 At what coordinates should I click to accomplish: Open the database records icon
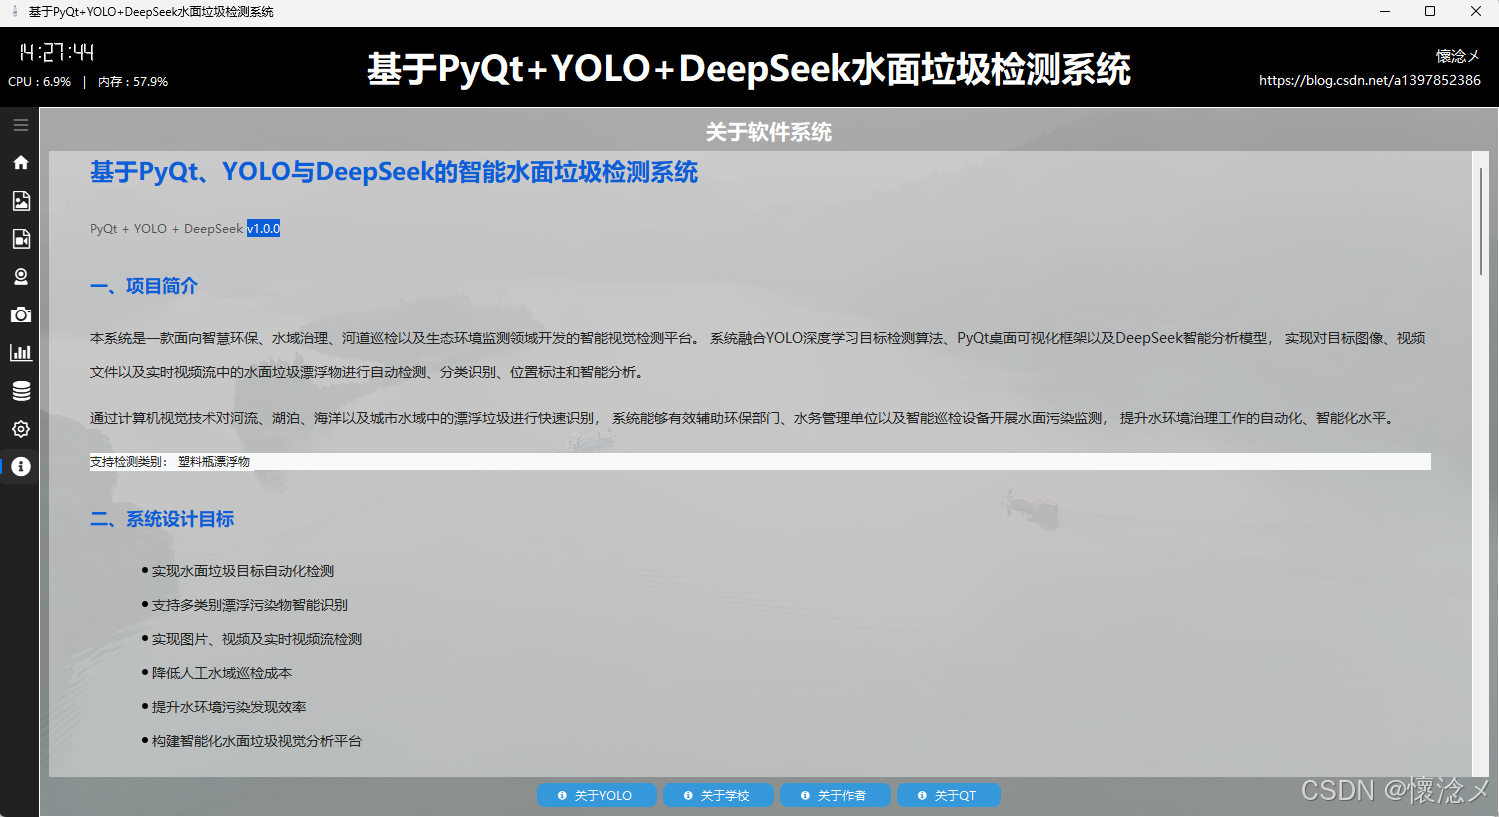(21, 390)
